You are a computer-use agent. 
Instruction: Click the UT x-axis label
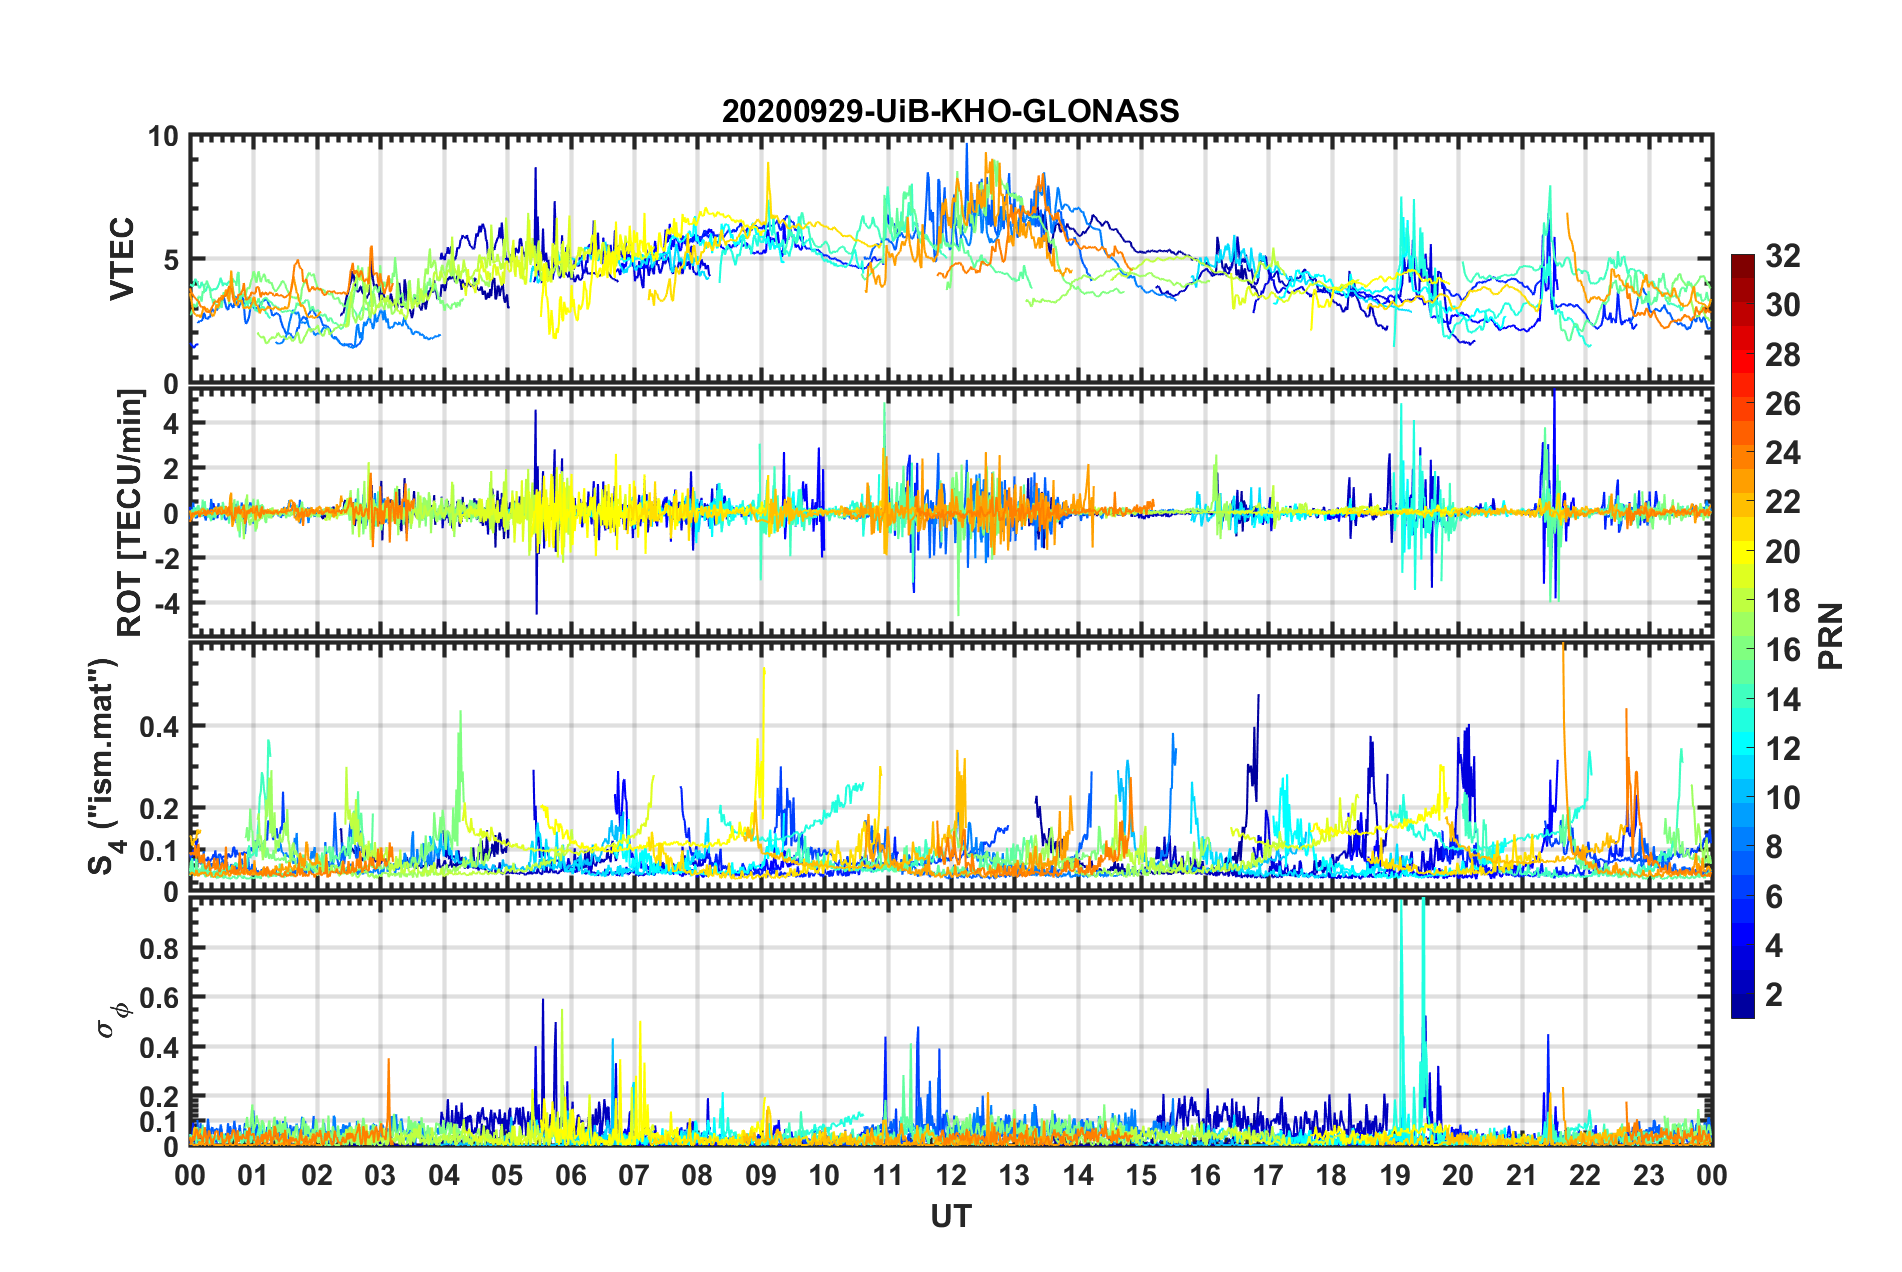click(950, 1216)
